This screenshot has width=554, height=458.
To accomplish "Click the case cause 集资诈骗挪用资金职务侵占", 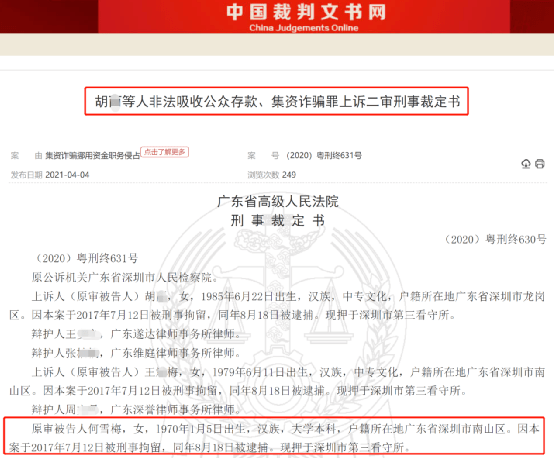I will click(x=93, y=155).
